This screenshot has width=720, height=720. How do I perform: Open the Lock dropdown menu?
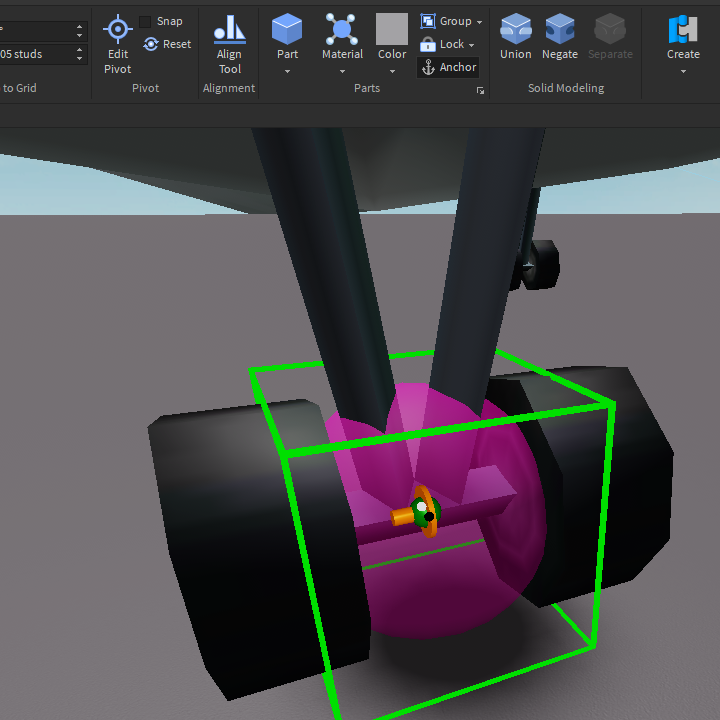tap(471, 45)
